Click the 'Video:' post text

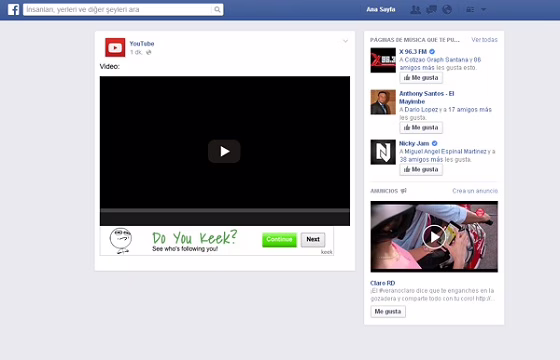click(110, 66)
